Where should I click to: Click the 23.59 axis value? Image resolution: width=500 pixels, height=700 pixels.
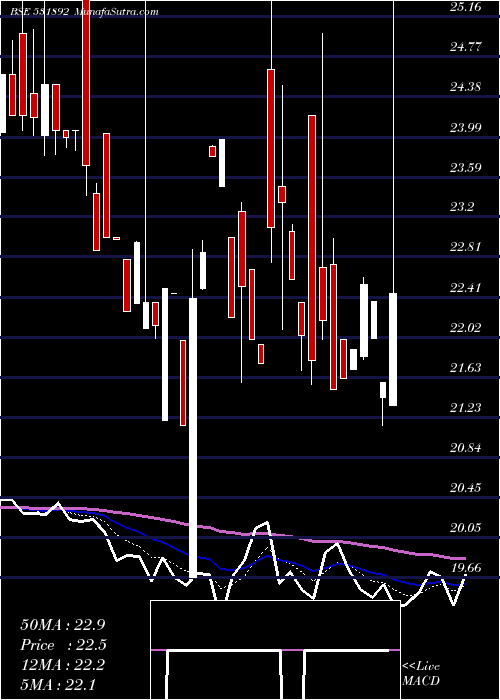pos(466,168)
